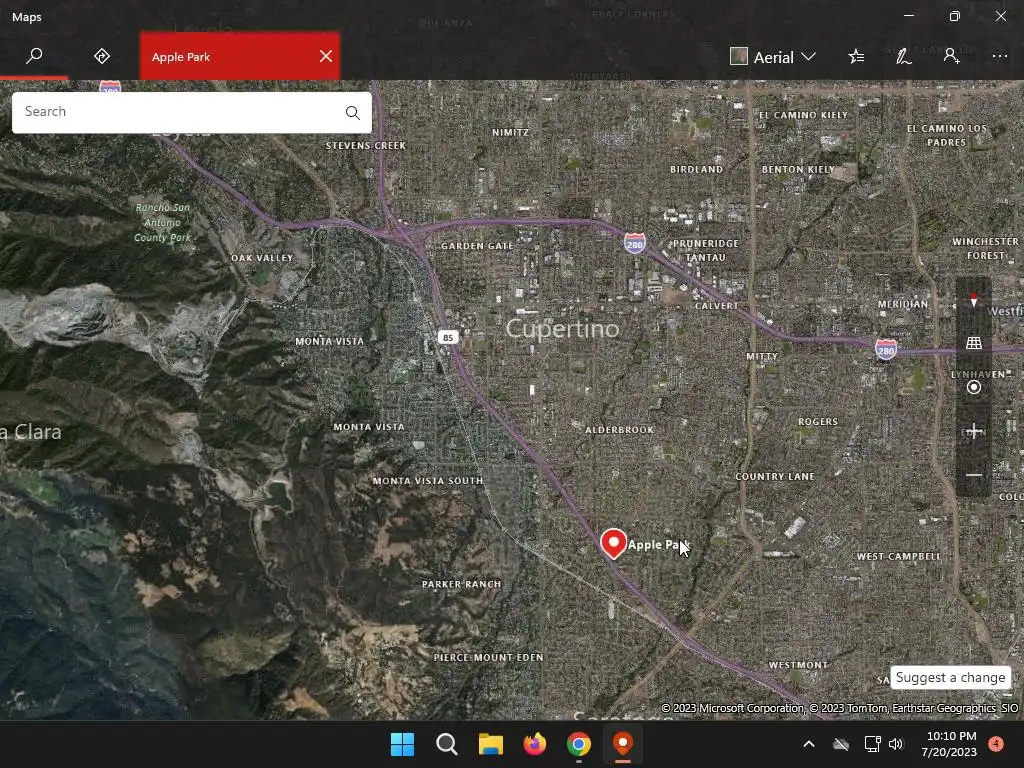1024x768 pixels.
Task: Click the Alderbrook neighborhood label
Action: click(x=619, y=430)
